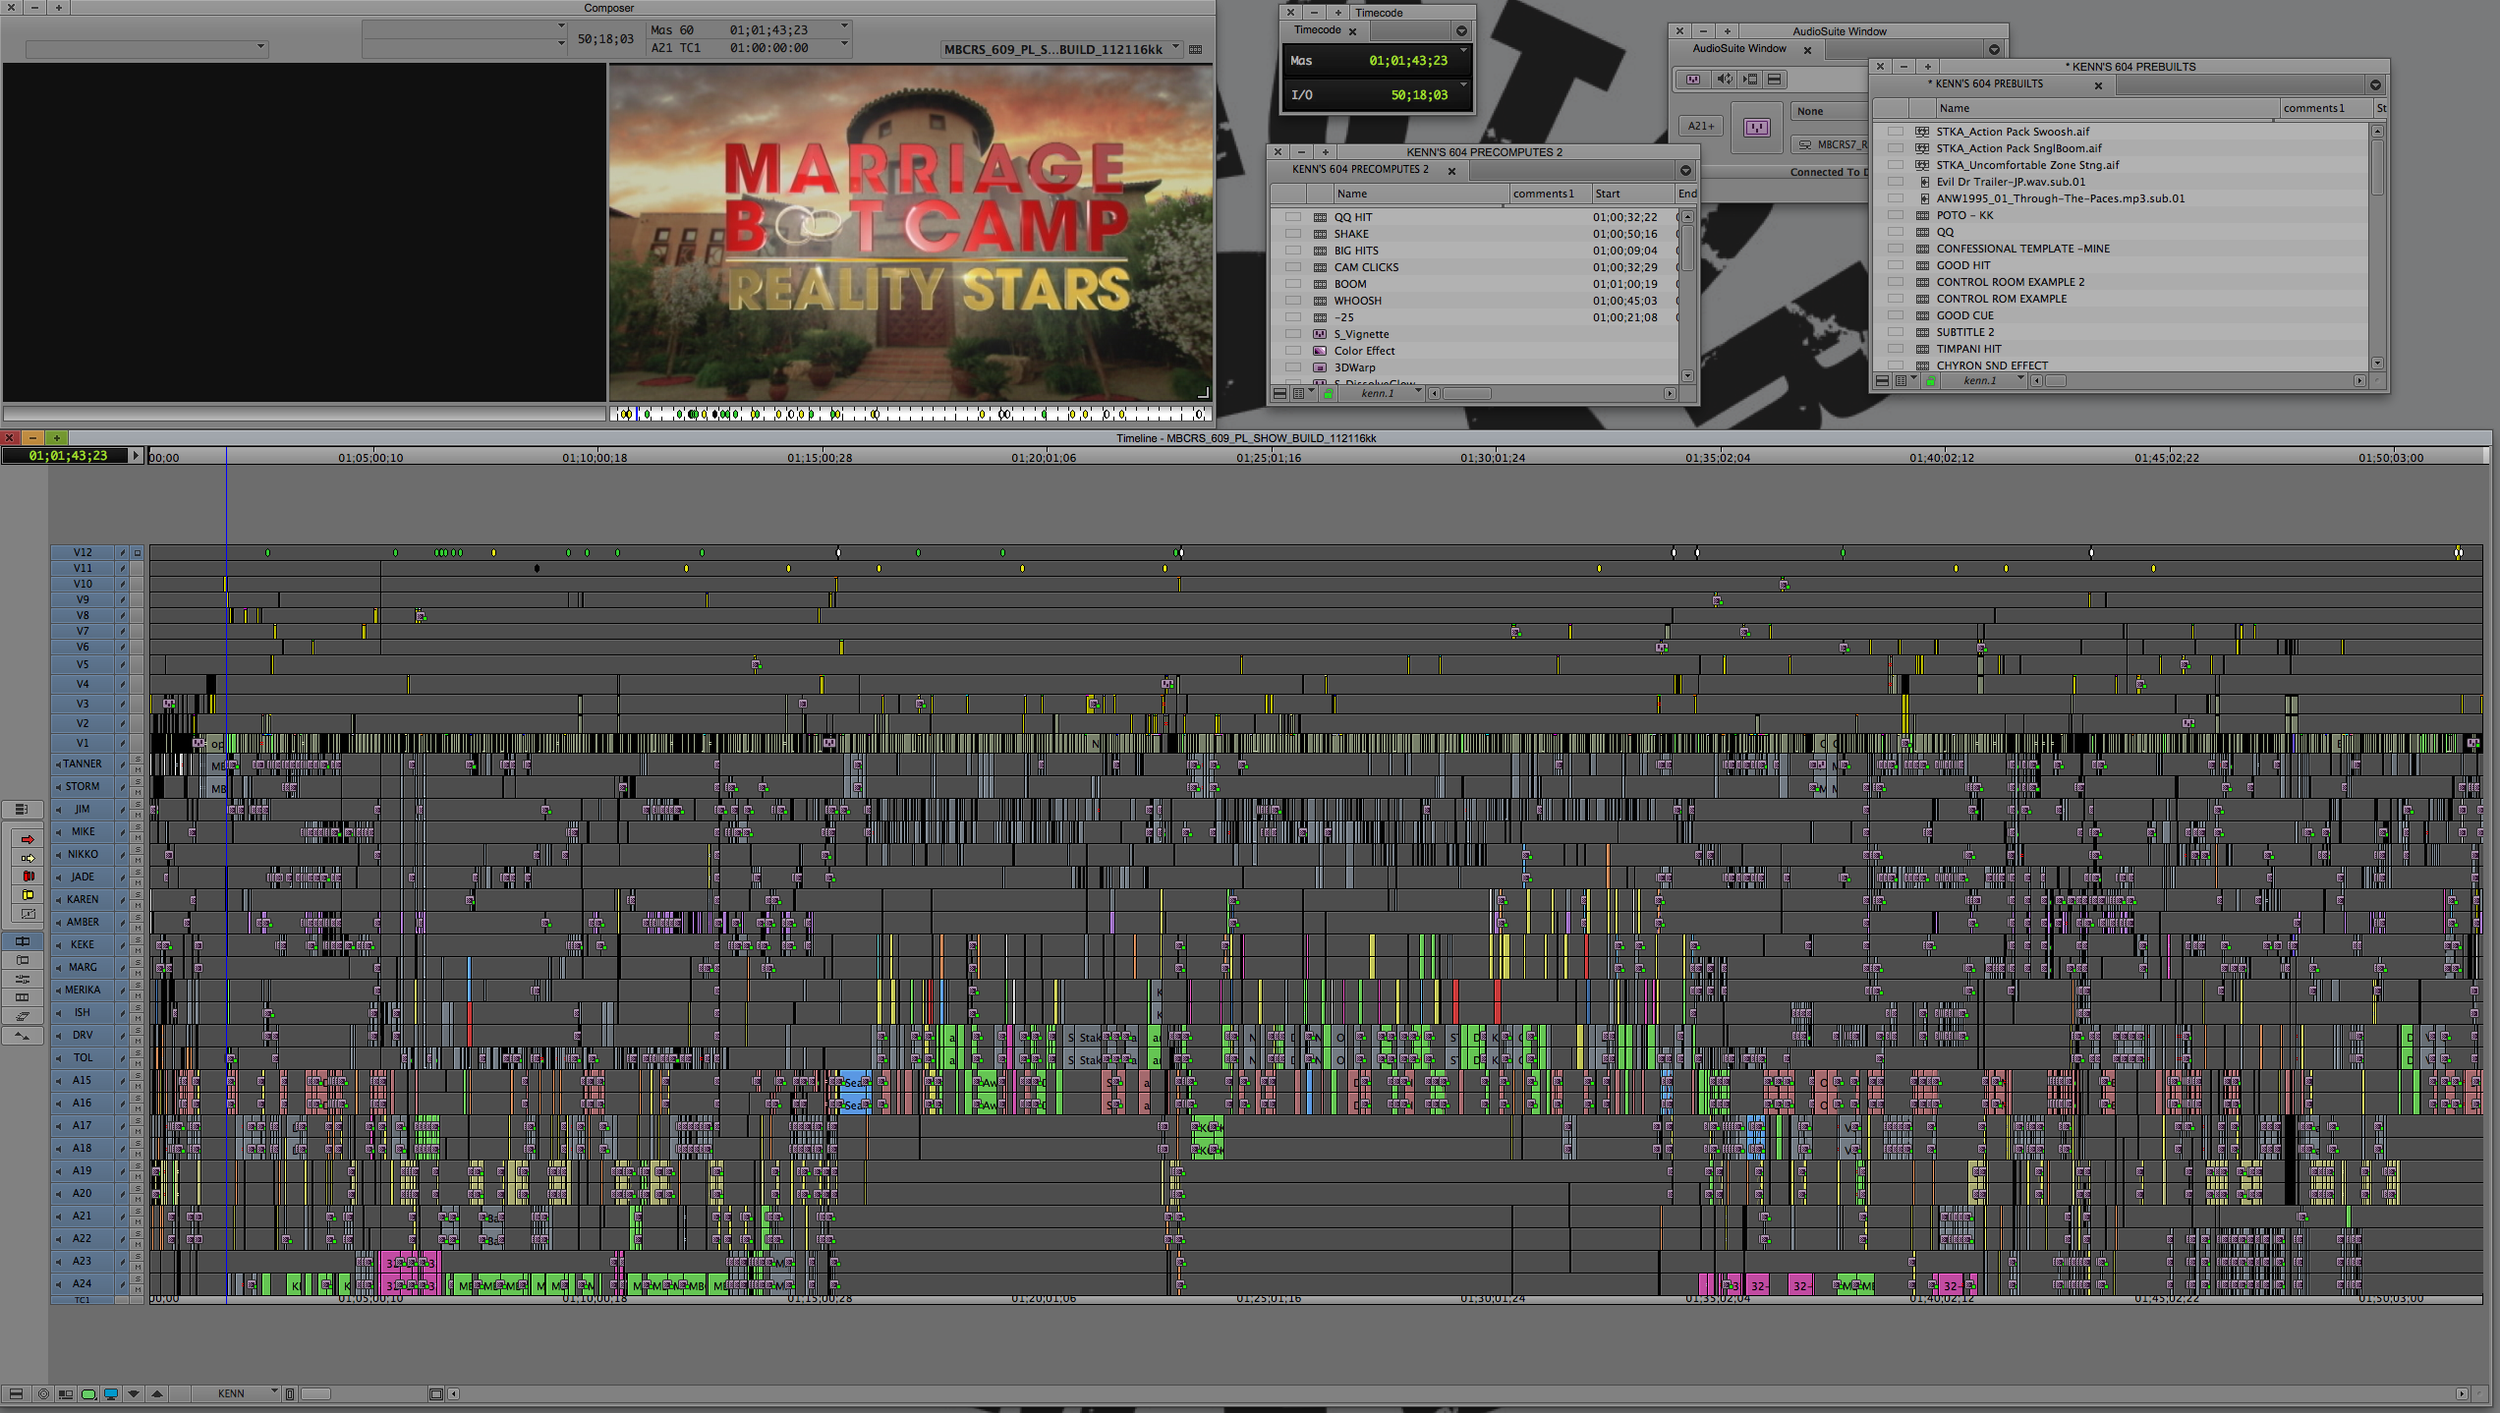
Task: Open PRECOMPUTES 2 bin fast menu circle
Action: (x=1685, y=170)
